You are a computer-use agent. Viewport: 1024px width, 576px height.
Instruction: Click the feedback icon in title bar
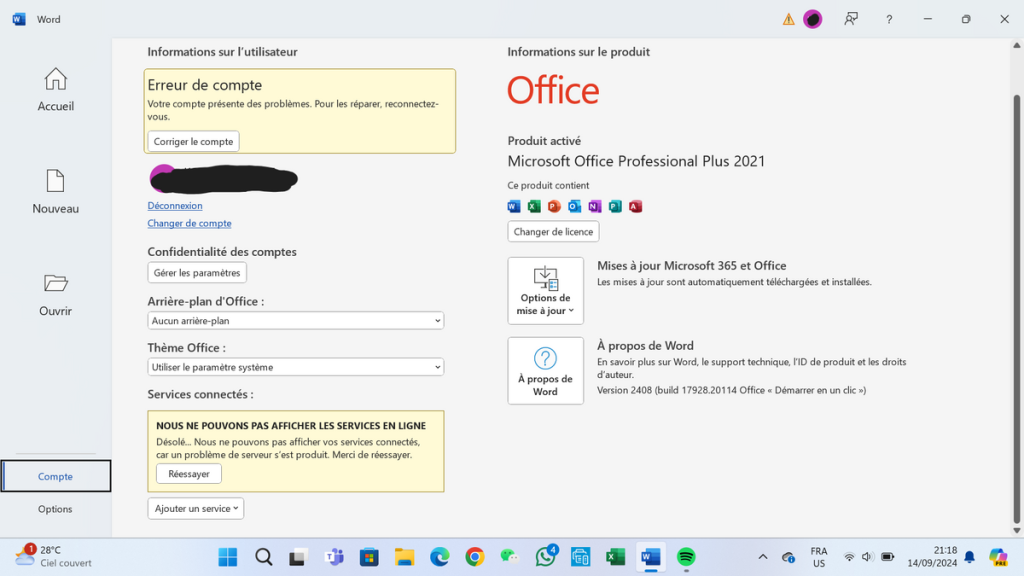[851, 19]
